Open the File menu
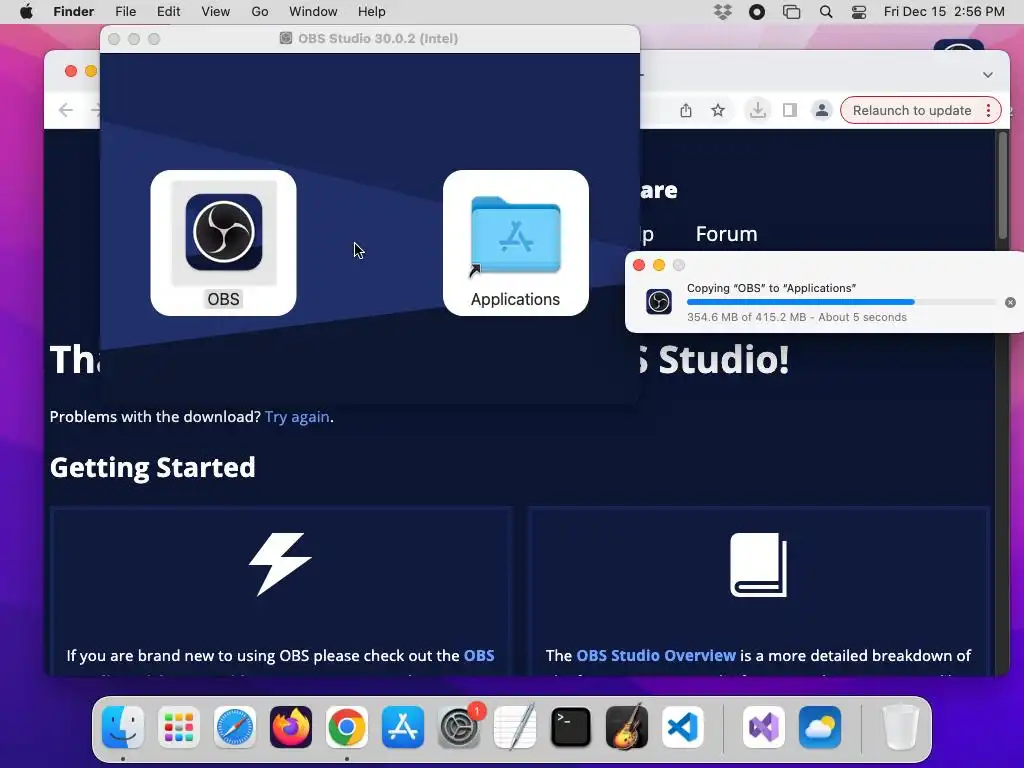Image resolution: width=1024 pixels, height=768 pixels. tap(125, 12)
